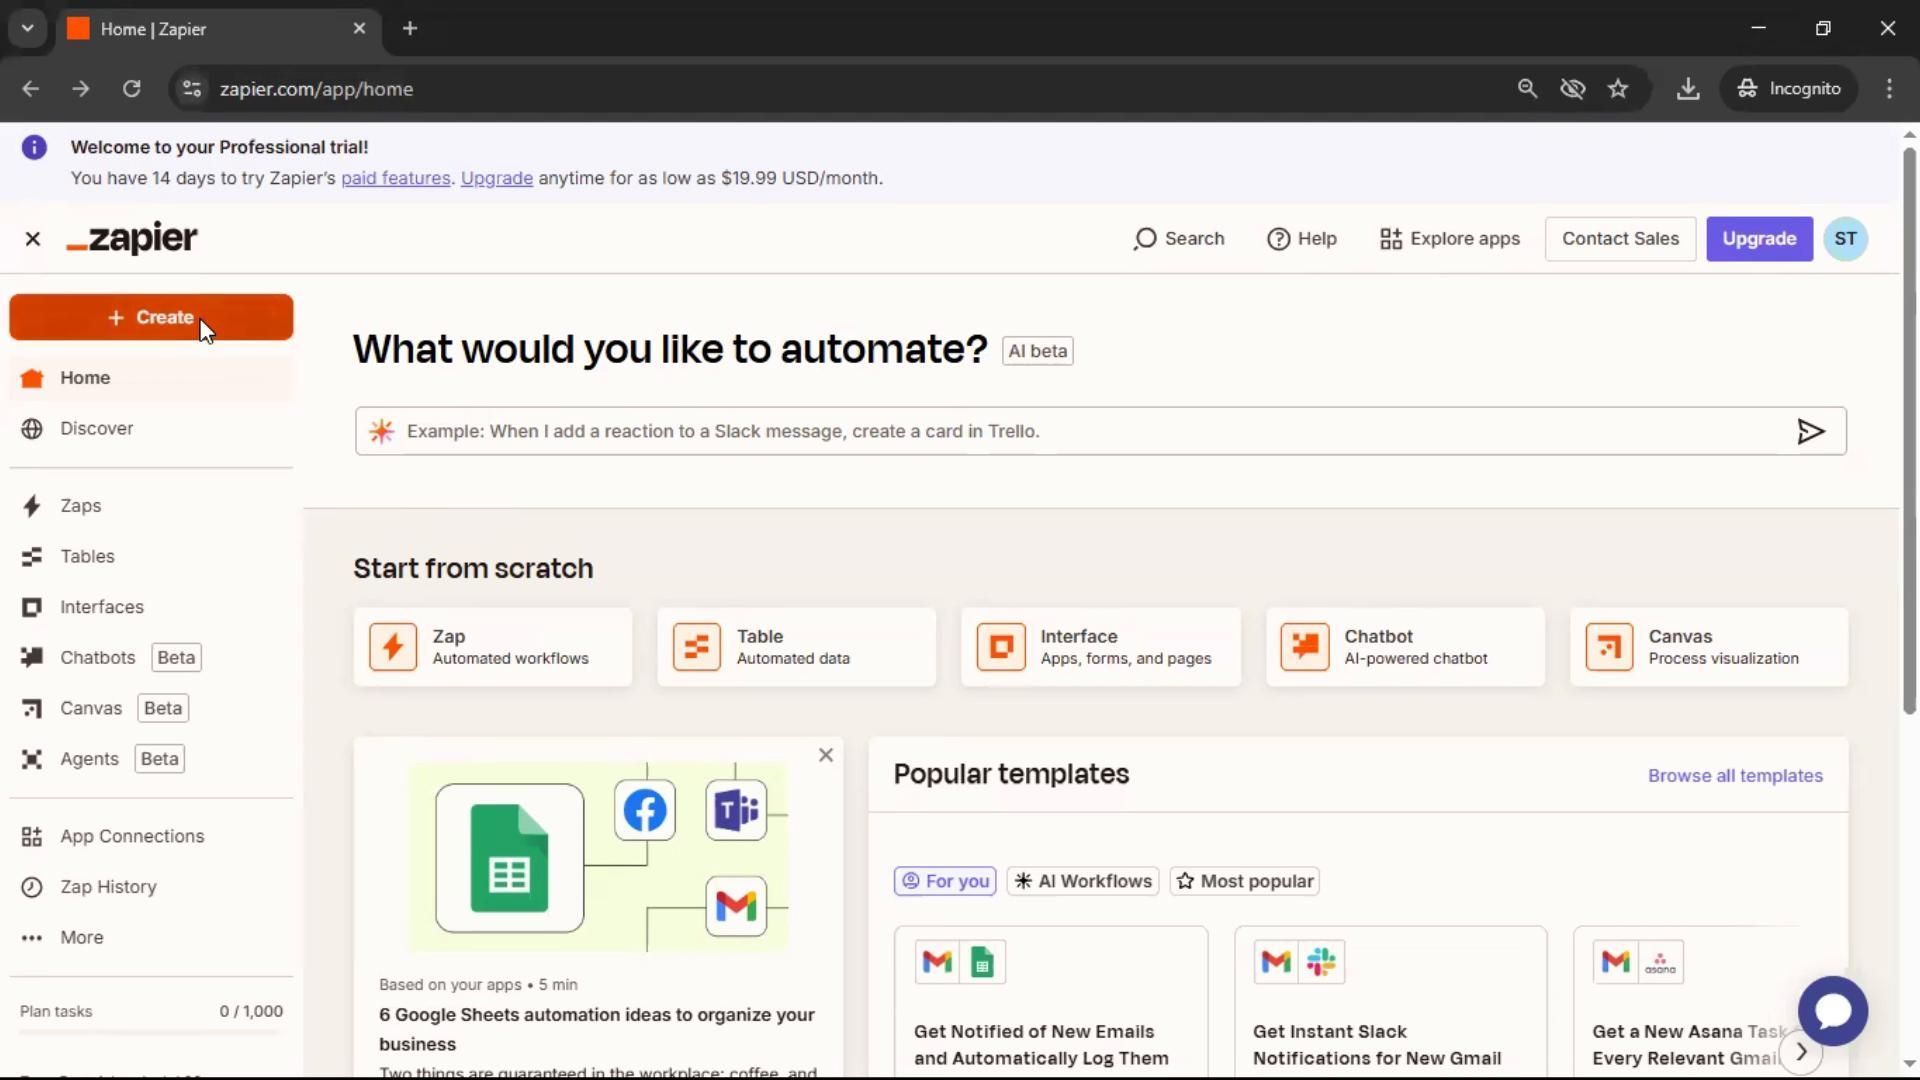Open the Table creation card
The height and width of the screenshot is (1080, 1920).
[x=796, y=647]
